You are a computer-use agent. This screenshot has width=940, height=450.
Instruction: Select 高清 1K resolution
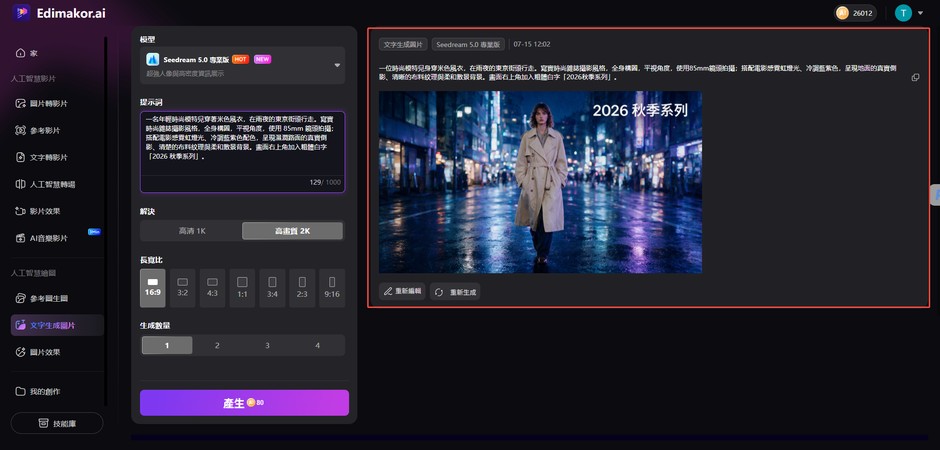(x=192, y=231)
